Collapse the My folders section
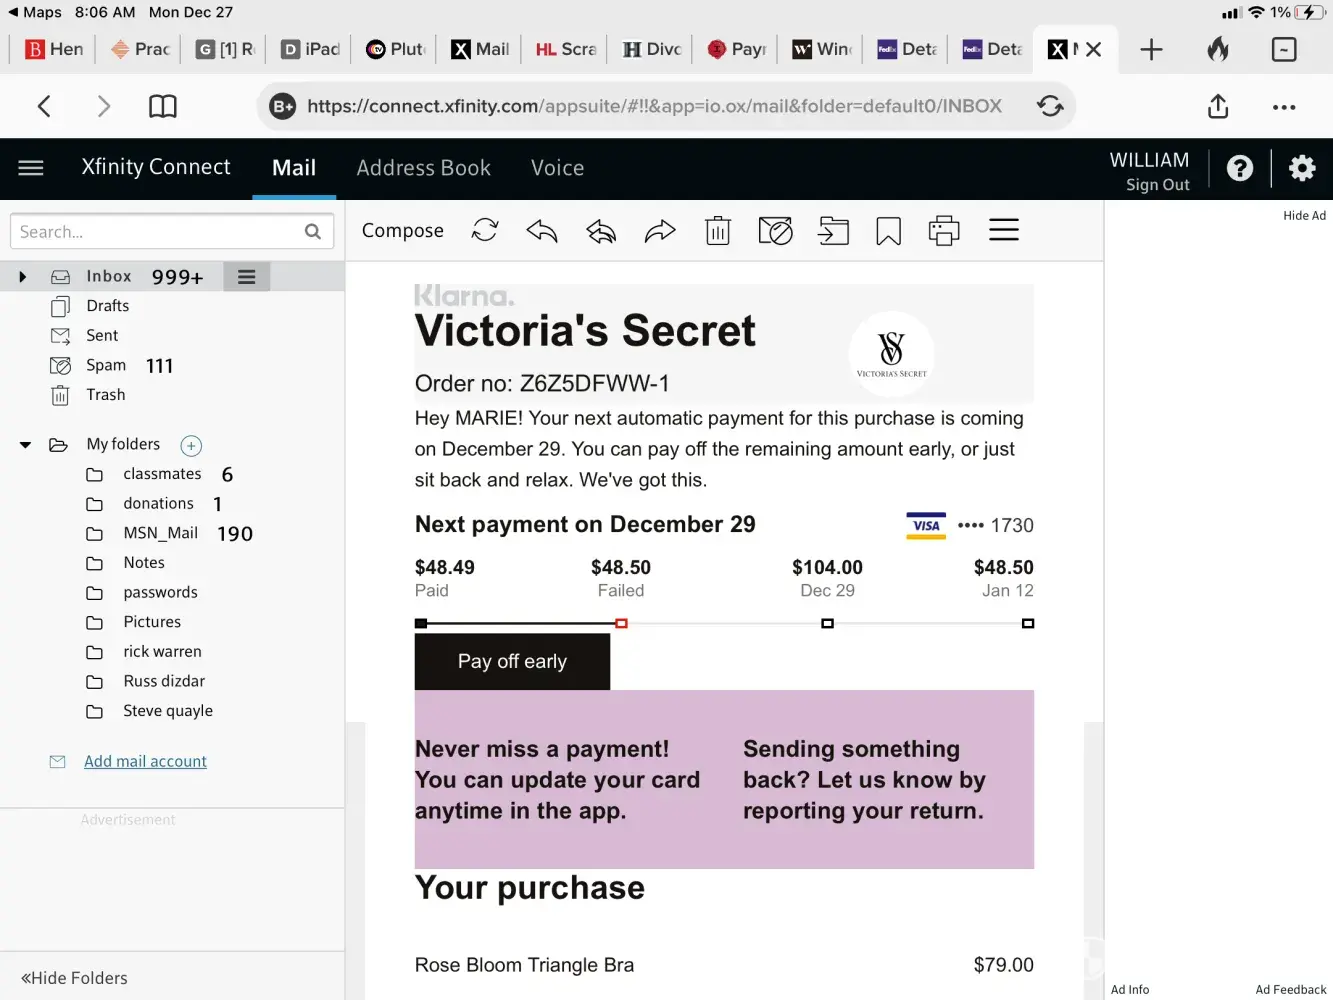The width and height of the screenshot is (1333, 1000). (25, 445)
